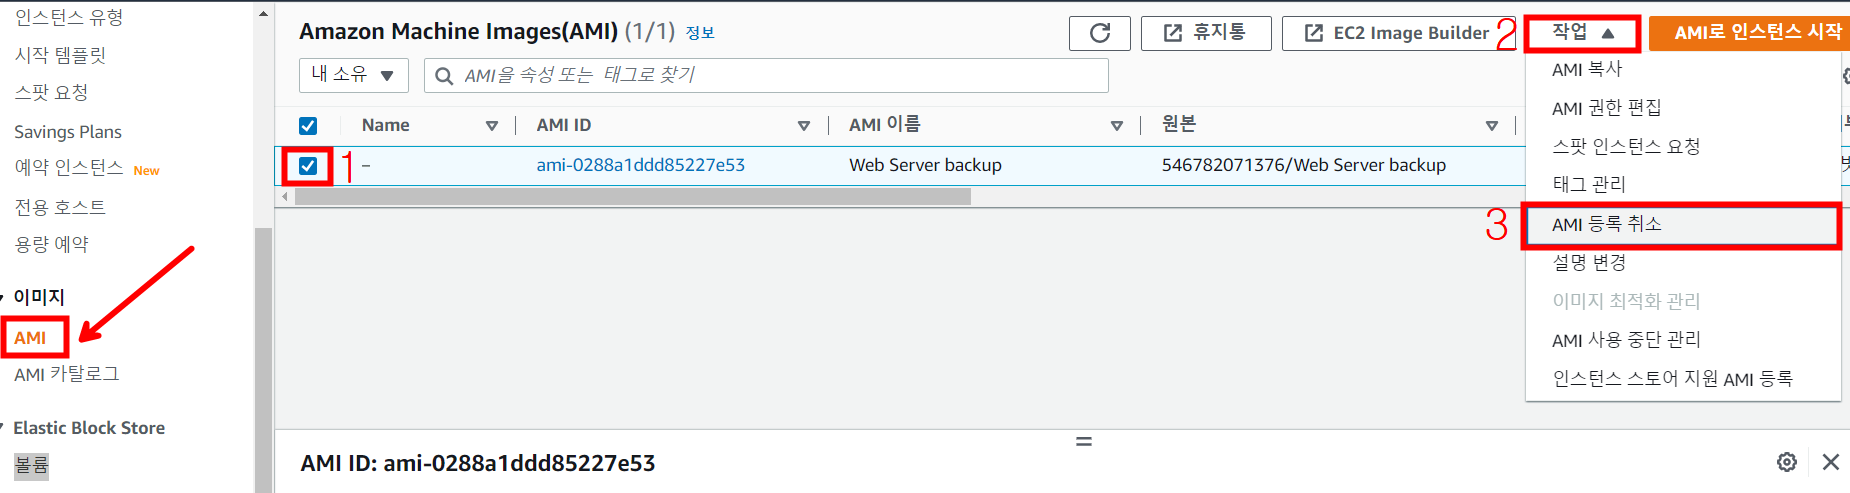The image size is (1850, 493).
Task: Open Savings Plans in the sidebar
Action: (x=68, y=132)
